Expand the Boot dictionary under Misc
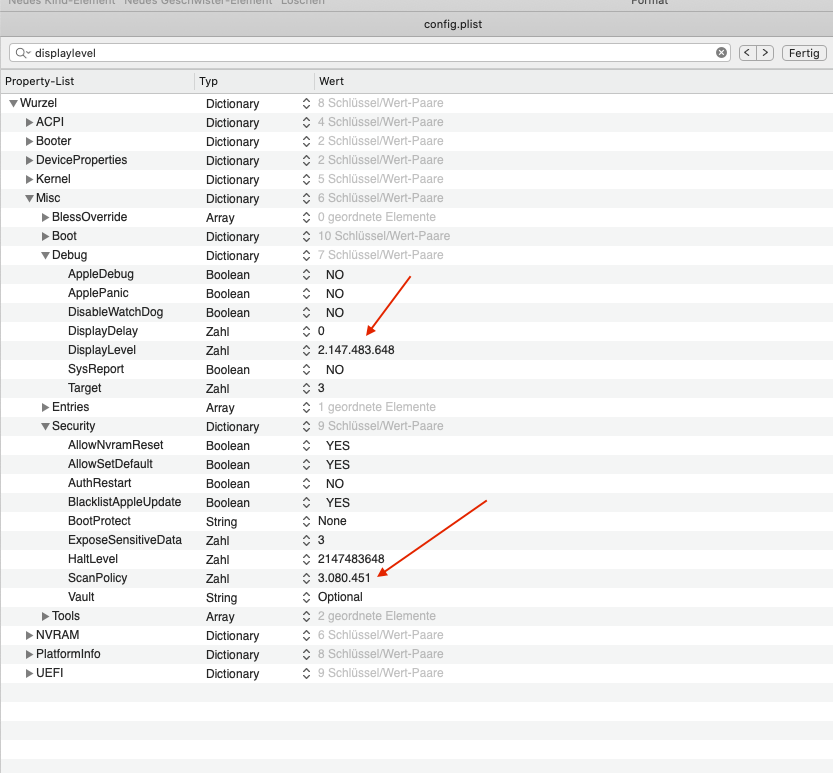The height and width of the screenshot is (773, 833). coord(45,236)
